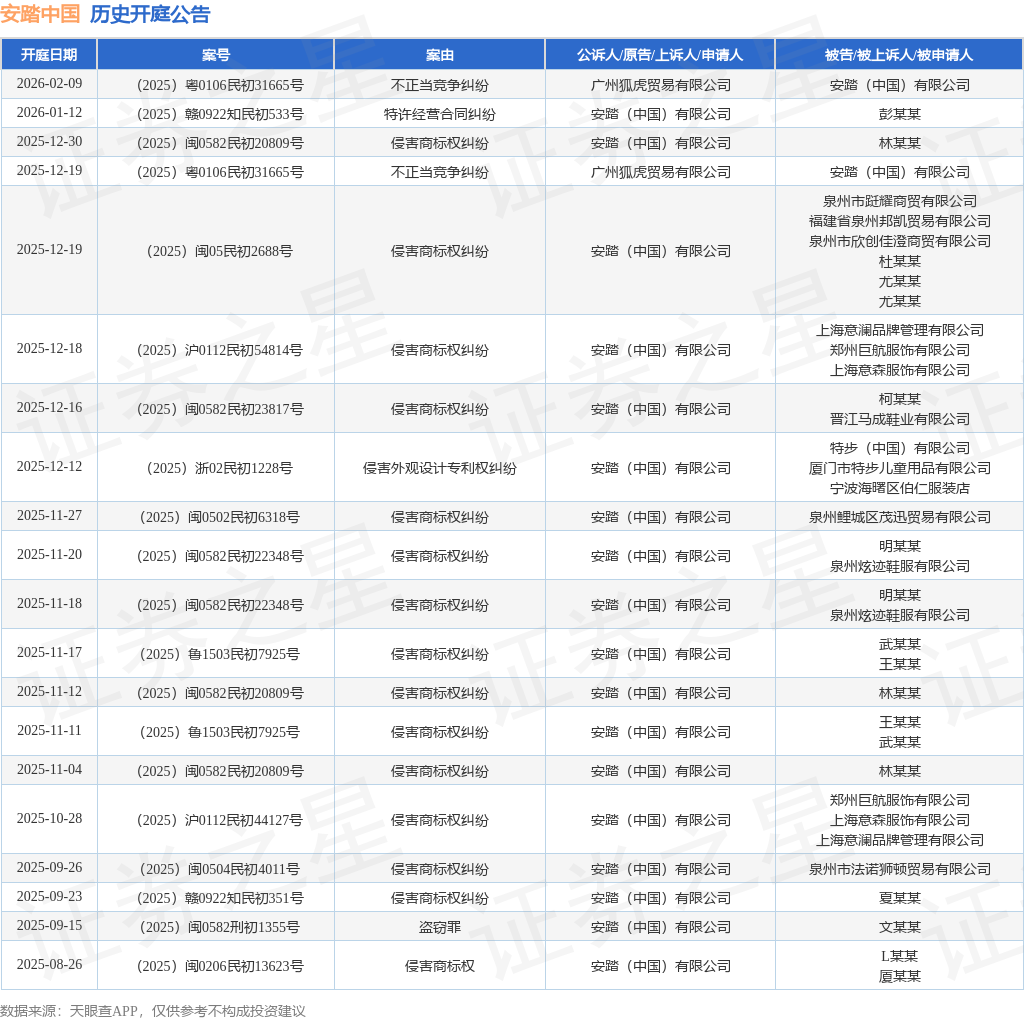The width and height of the screenshot is (1024, 1020).
Task: Click defendant 杜某某
Action: pyautogui.click(x=899, y=262)
